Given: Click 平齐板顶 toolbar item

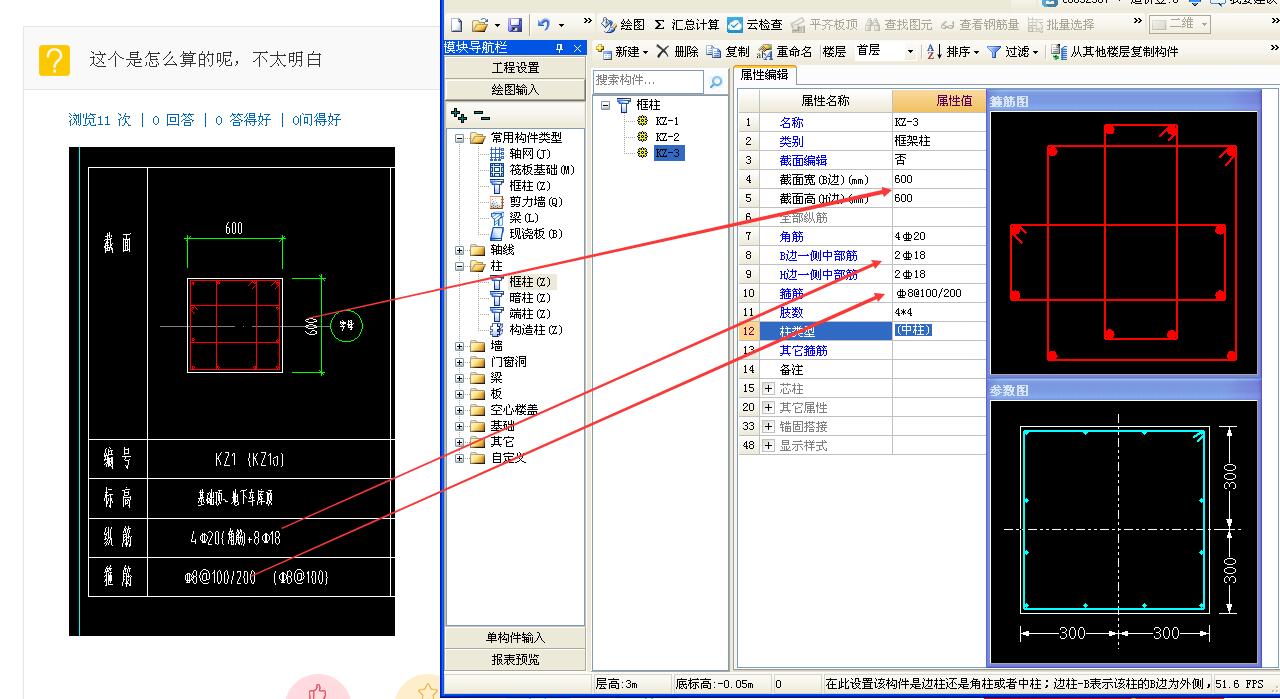Looking at the screenshot, I should tap(824, 24).
